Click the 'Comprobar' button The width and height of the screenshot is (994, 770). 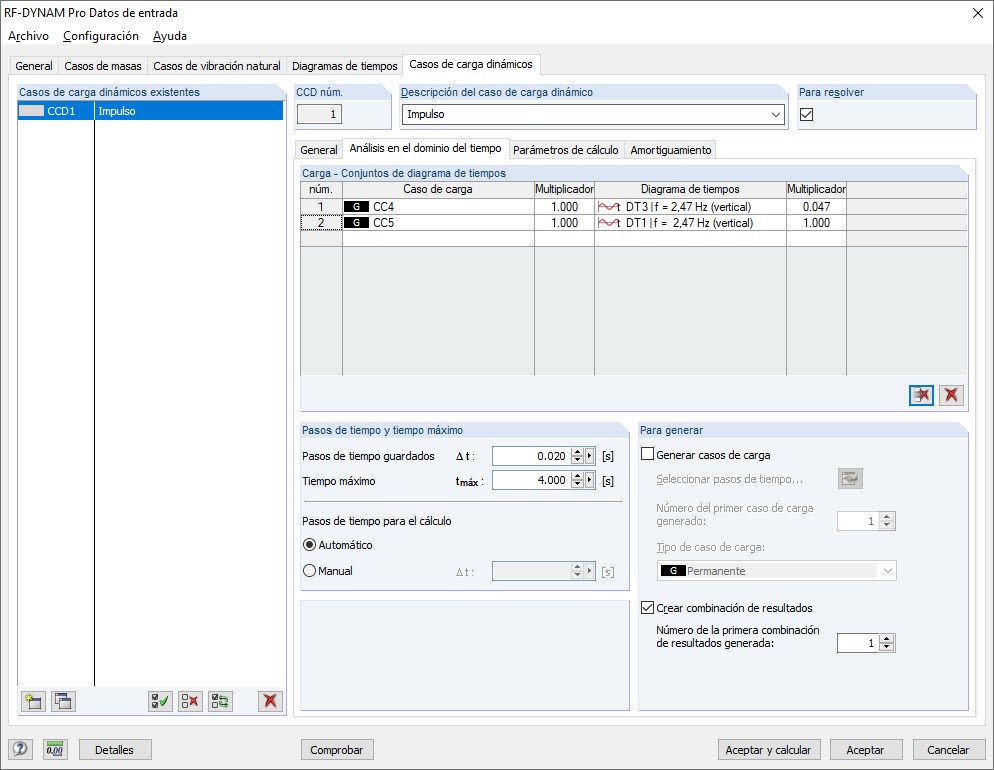337,750
